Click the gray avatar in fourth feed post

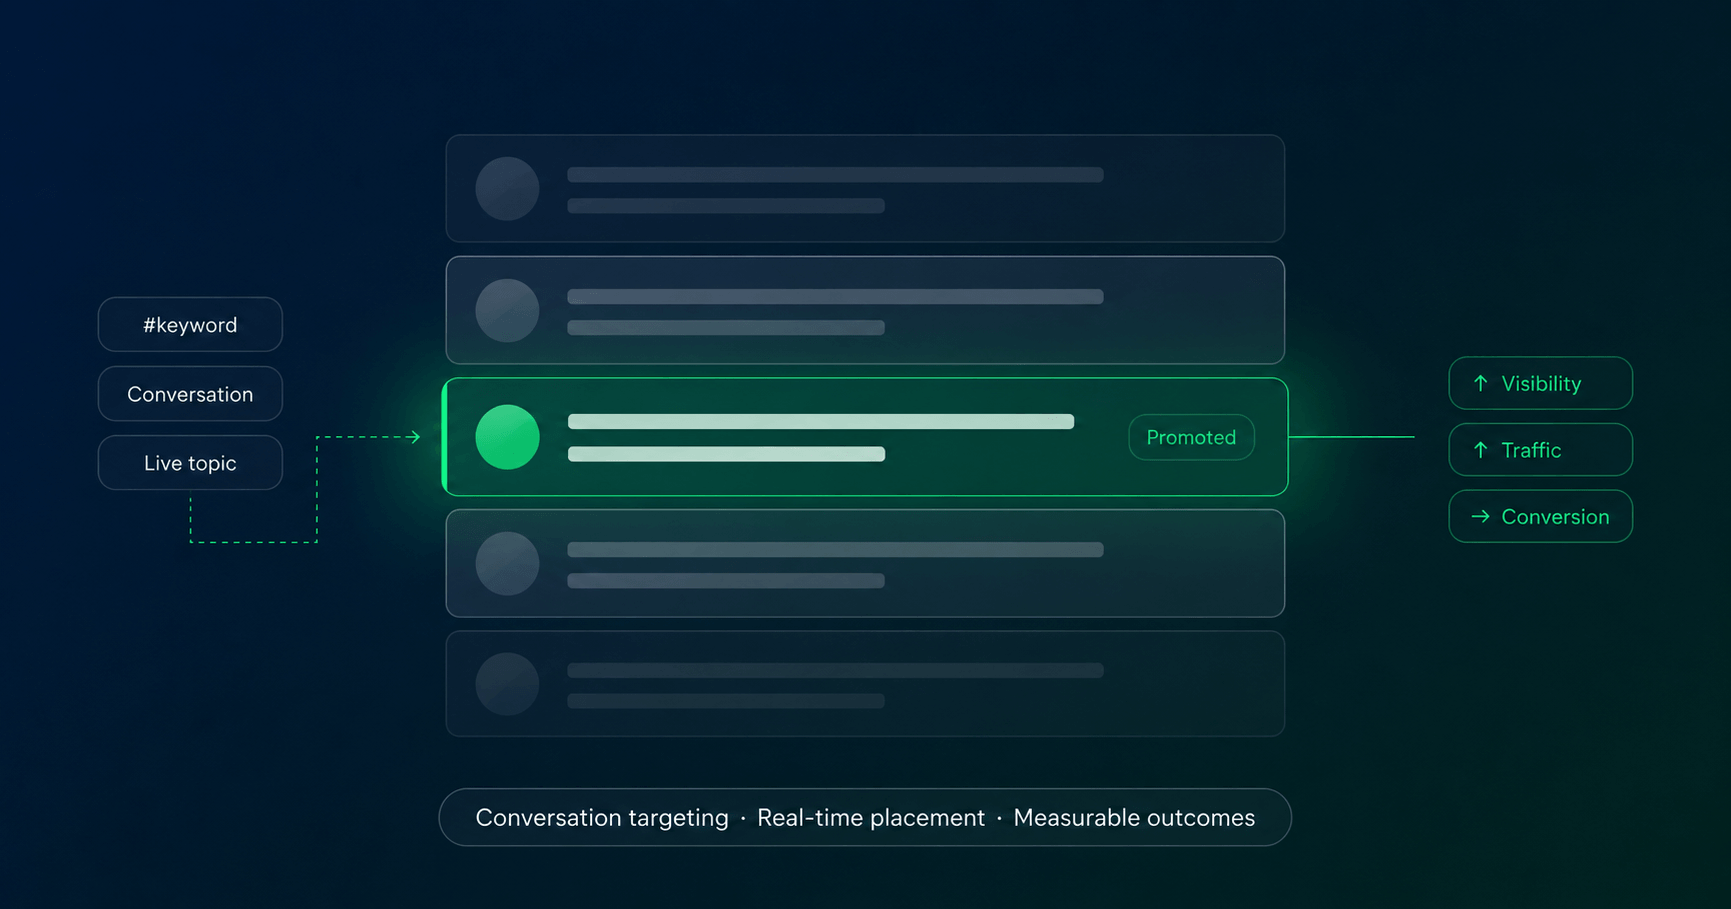pos(507,563)
